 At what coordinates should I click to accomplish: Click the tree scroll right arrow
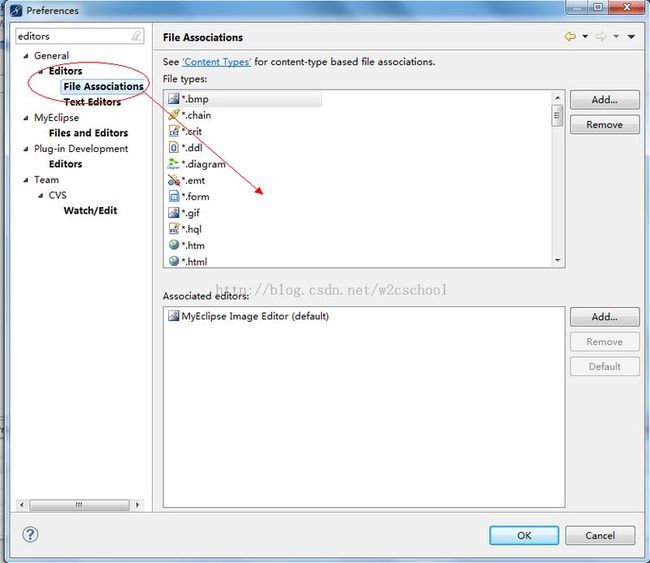click(137, 505)
